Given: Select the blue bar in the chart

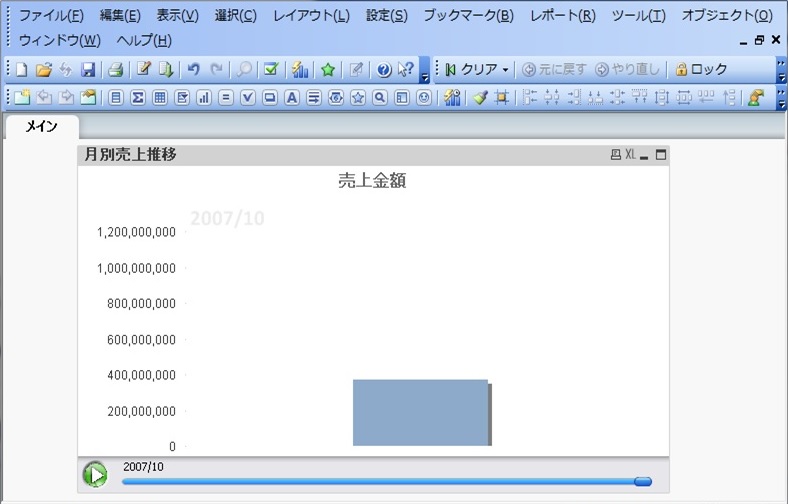Looking at the screenshot, I should (421, 413).
